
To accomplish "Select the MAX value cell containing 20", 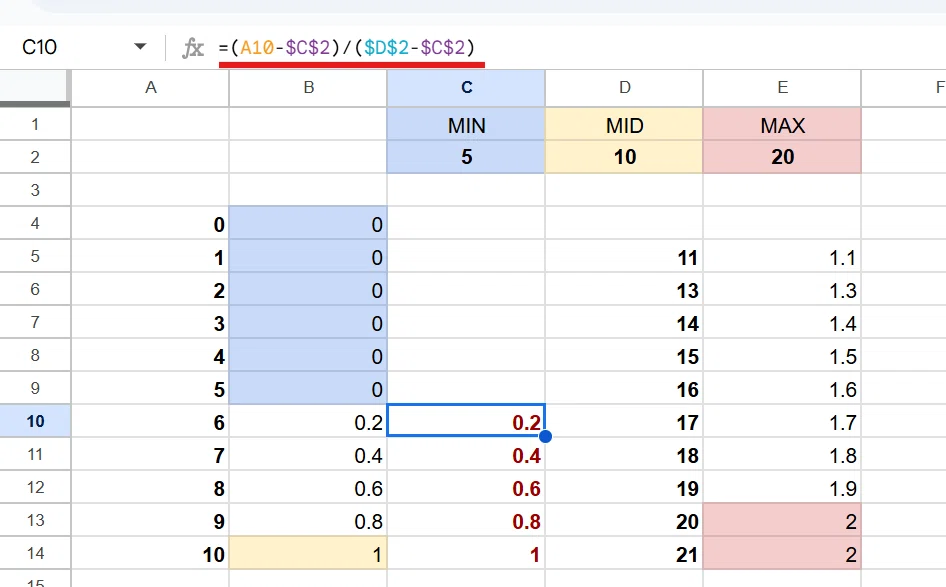I will pos(783,157).
